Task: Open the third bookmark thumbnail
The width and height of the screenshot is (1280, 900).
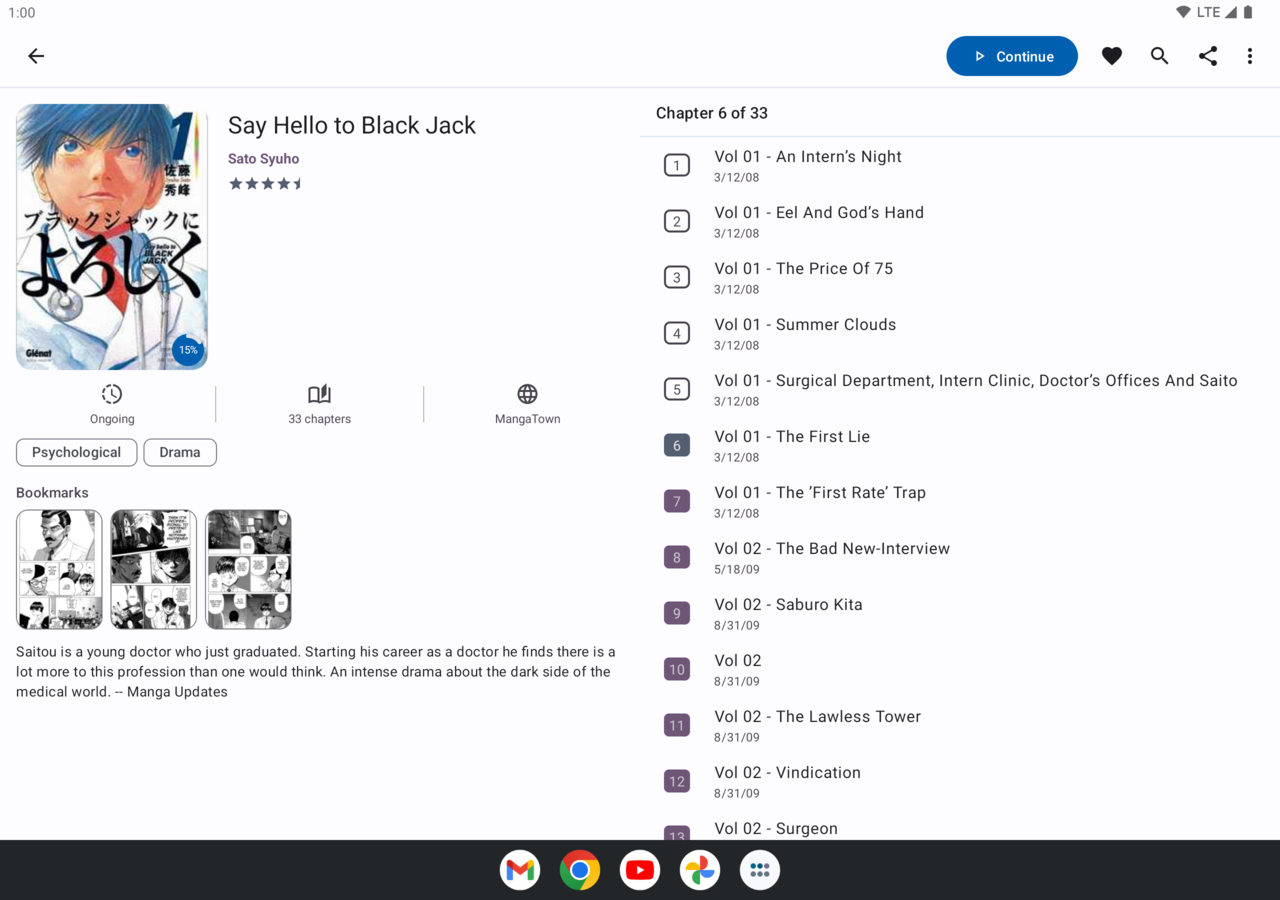Action: click(x=248, y=569)
